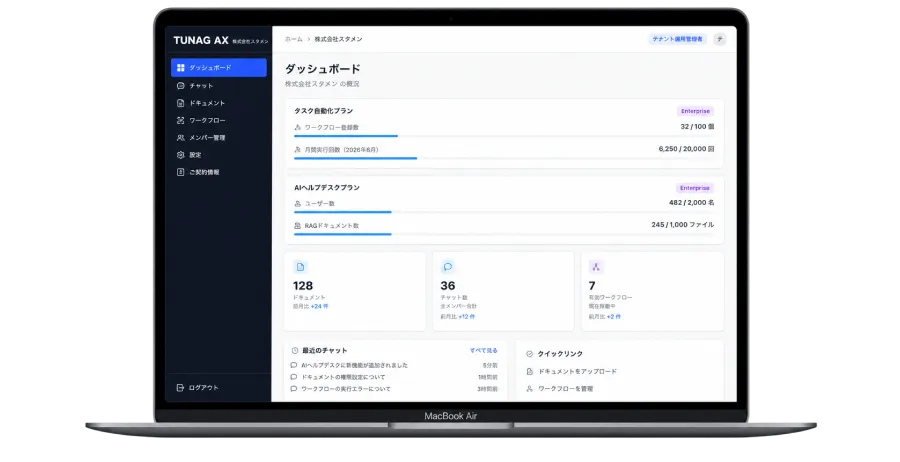Click the 482 / 2,000 名 value
The image size is (900, 462).
point(692,203)
